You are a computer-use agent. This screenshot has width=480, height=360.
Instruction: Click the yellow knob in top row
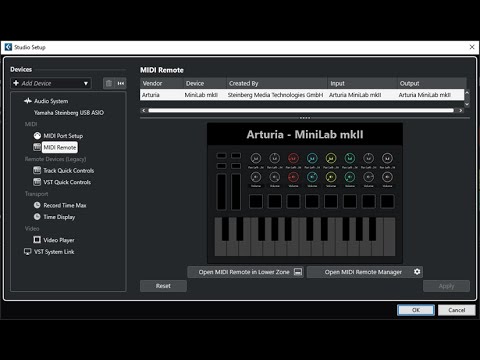[x=331, y=158]
